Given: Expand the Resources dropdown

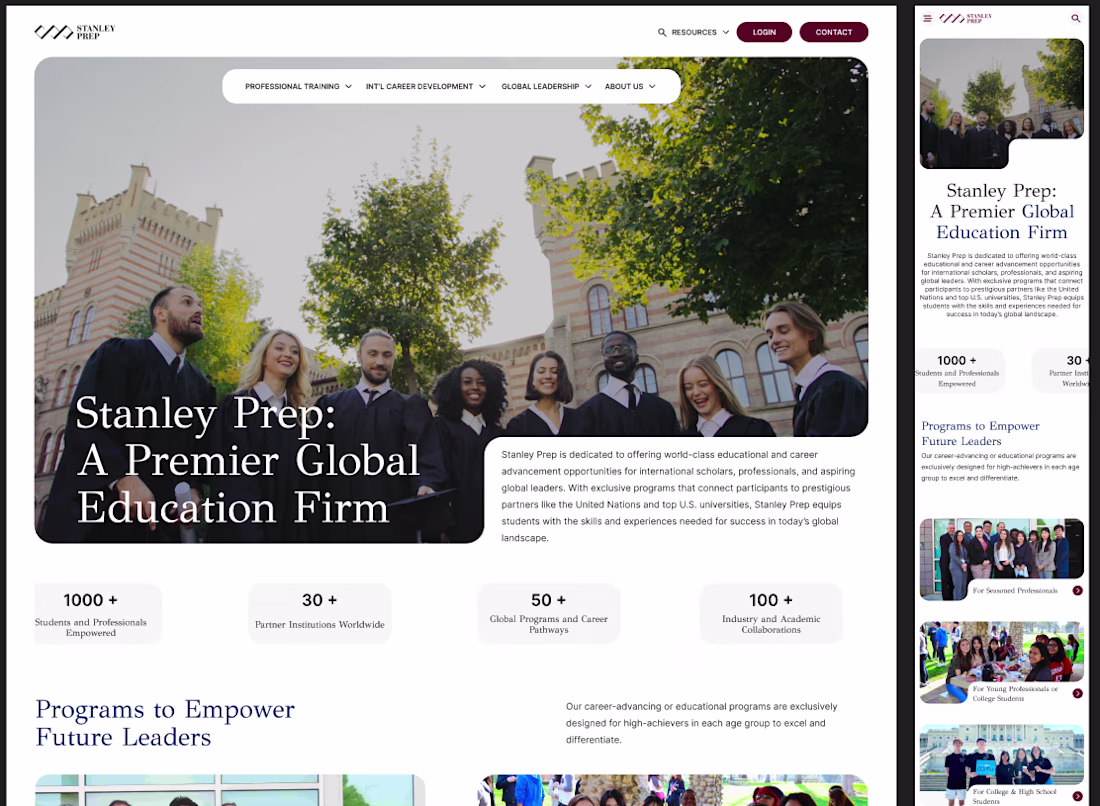Looking at the screenshot, I should pos(700,32).
